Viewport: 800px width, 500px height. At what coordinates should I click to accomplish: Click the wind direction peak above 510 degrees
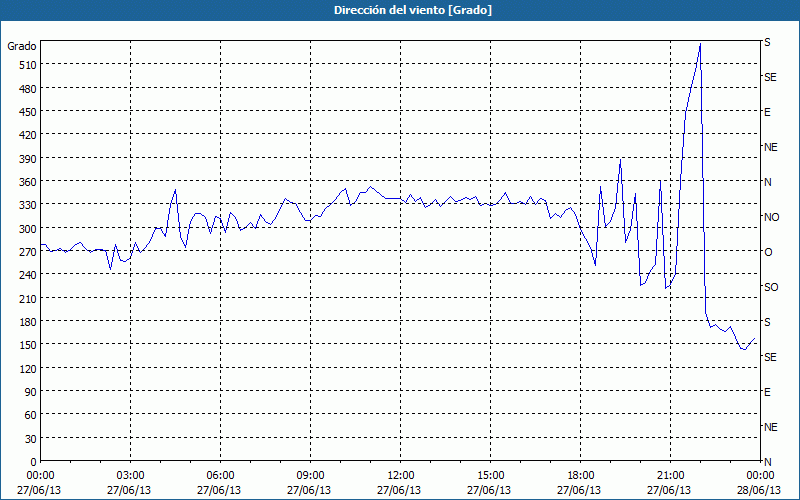700,44
